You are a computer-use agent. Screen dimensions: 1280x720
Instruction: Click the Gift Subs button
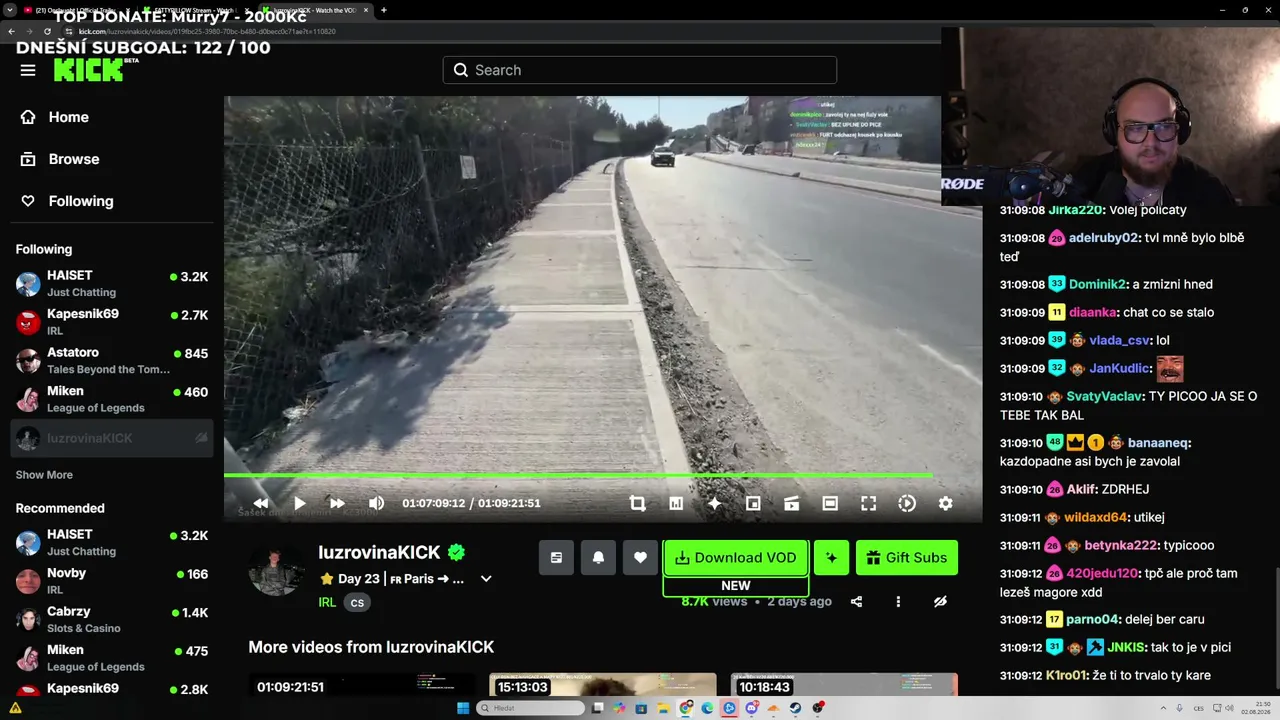coord(907,558)
